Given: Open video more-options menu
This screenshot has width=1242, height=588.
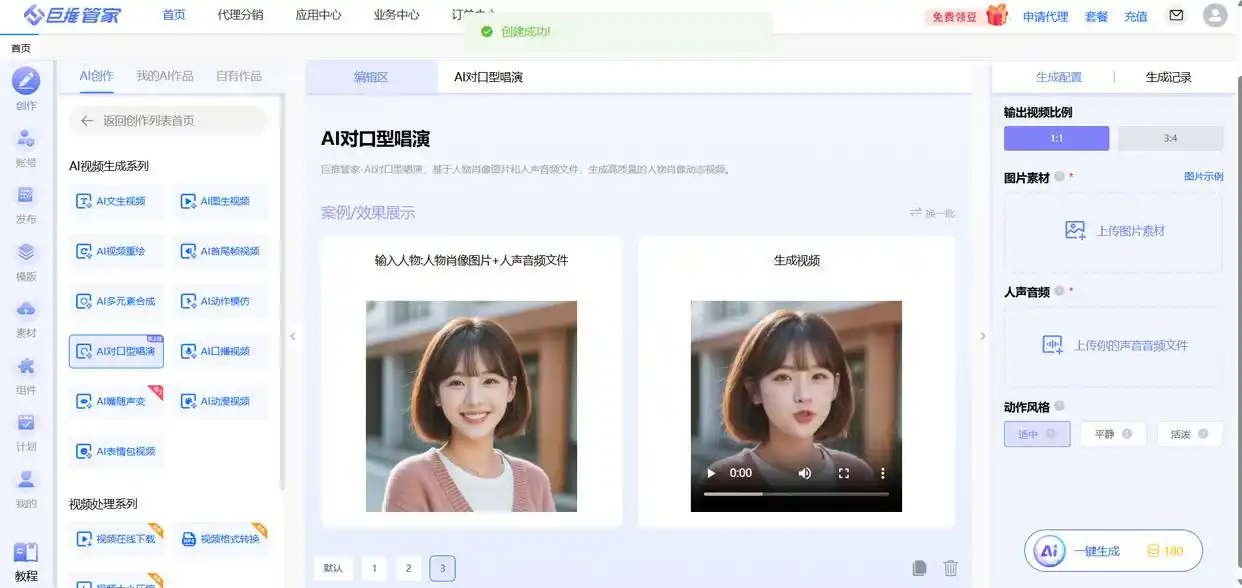Looking at the screenshot, I should pos(882,473).
